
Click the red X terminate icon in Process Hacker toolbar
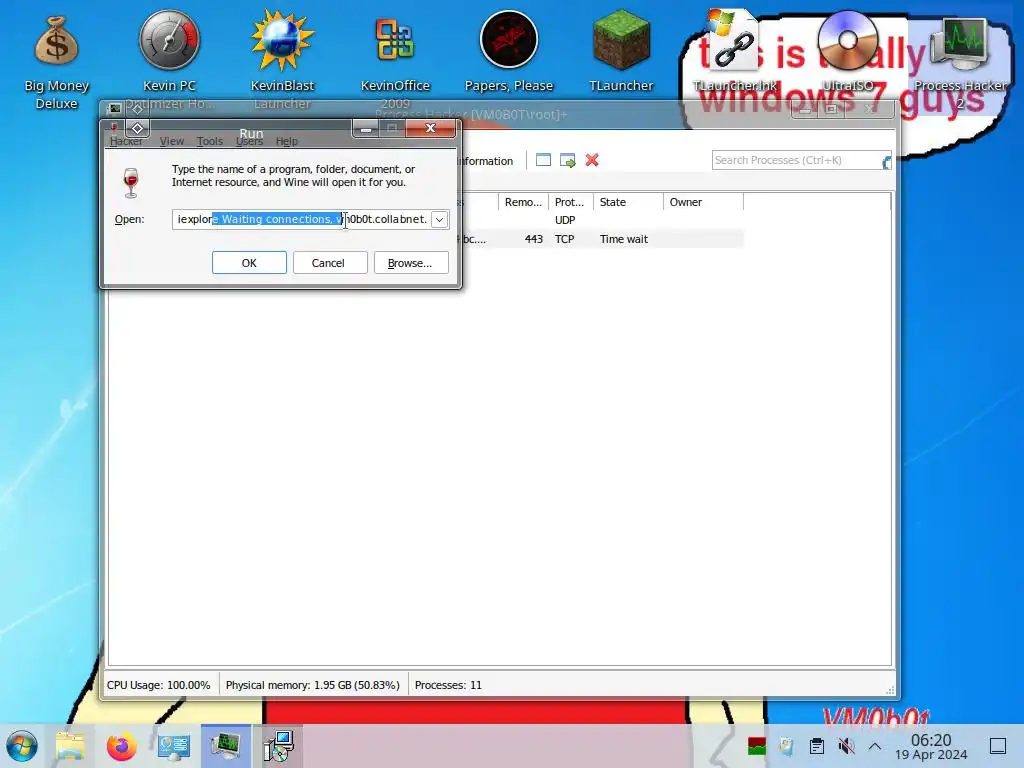coord(592,160)
